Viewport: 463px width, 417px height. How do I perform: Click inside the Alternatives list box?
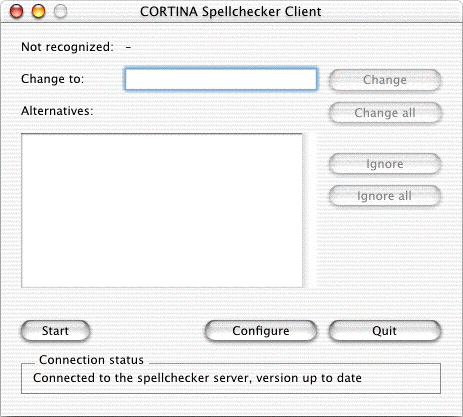click(x=162, y=210)
